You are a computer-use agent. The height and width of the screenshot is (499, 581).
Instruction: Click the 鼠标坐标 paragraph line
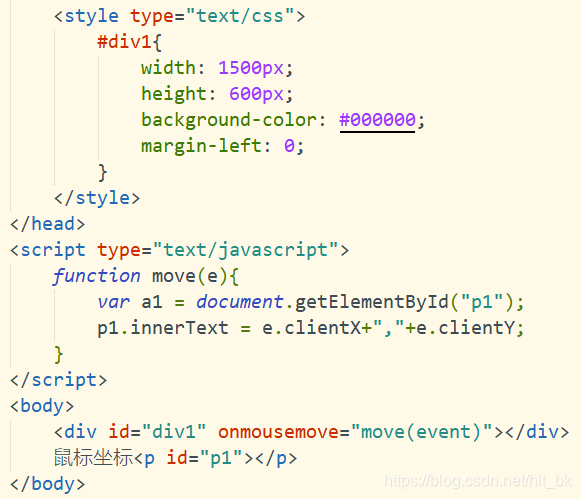(x=175, y=458)
